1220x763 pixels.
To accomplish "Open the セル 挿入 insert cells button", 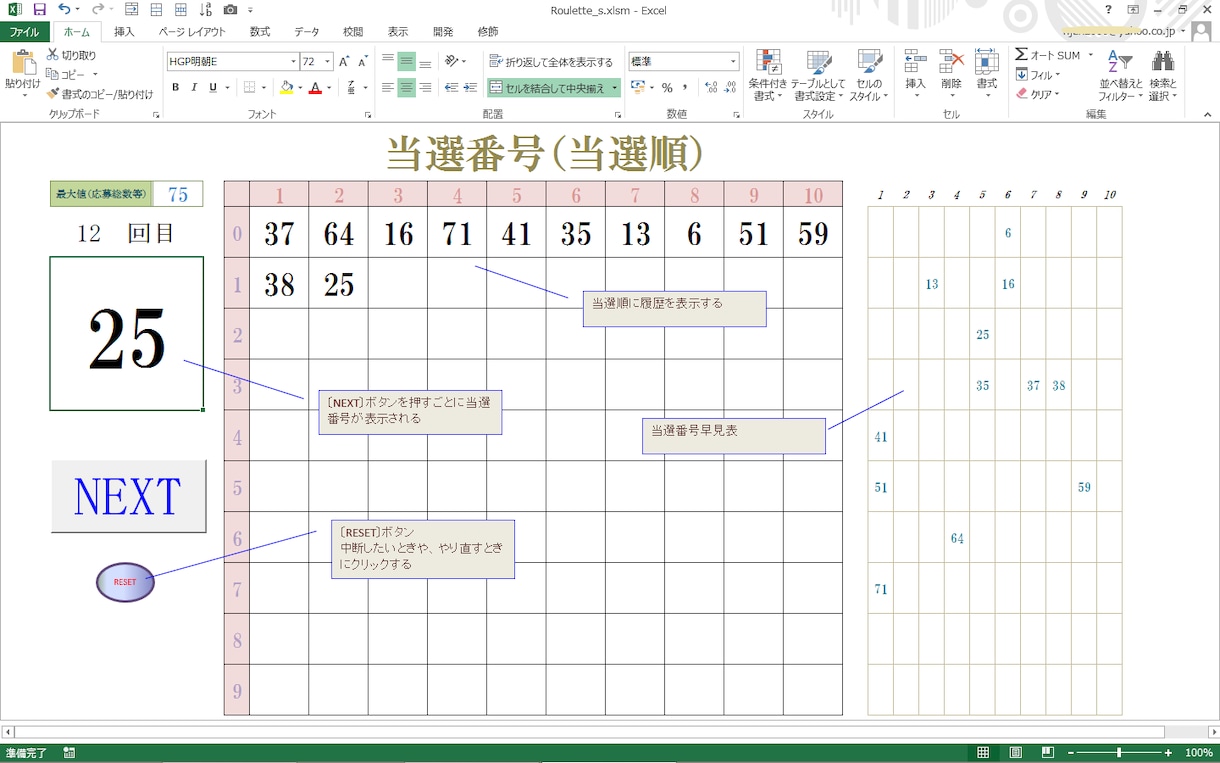I will click(x=915, y=75).
